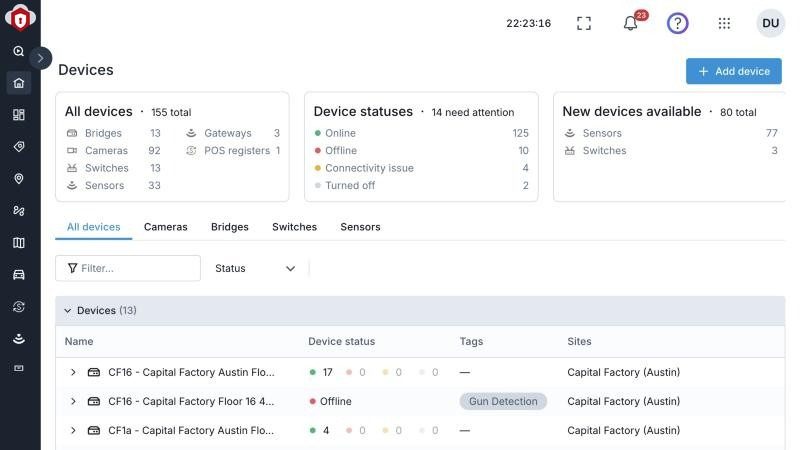
Task: Click bridge icon of CF1a row
Action: point(94,431)
